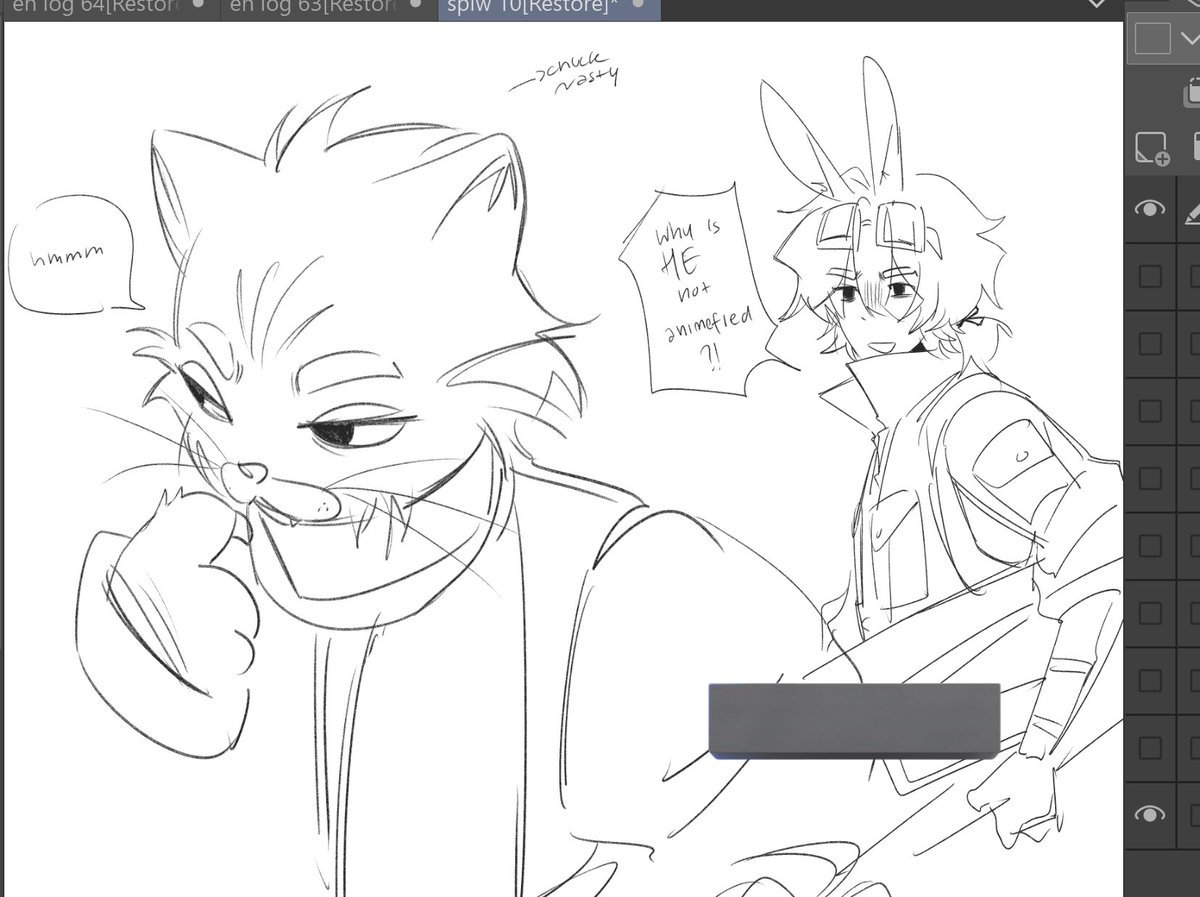Click the layer palette color square swatch
1200x897 pixels.
point(1152,39)
